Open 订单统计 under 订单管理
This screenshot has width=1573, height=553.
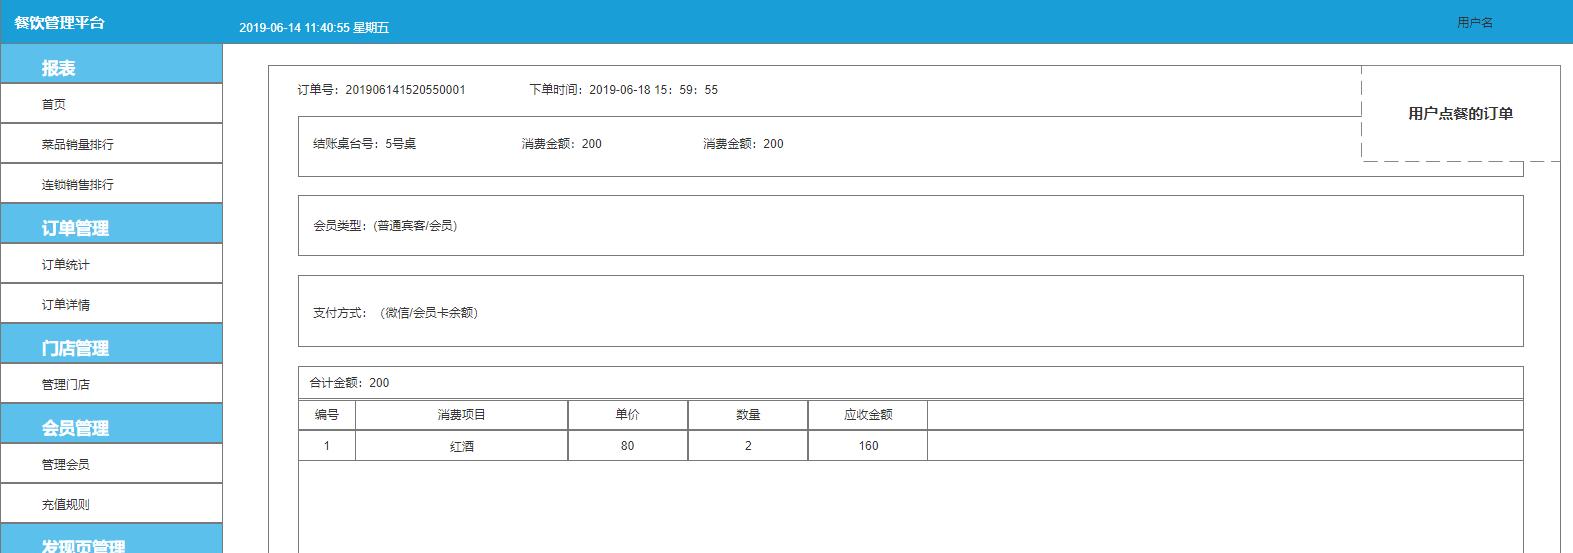coord(65,264)
